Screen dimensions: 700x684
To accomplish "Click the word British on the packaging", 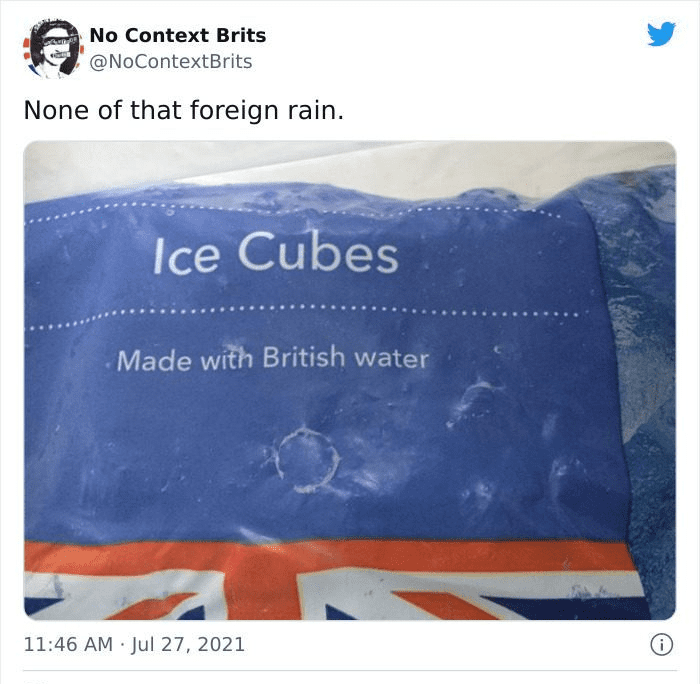I will (x=304, y=357).
